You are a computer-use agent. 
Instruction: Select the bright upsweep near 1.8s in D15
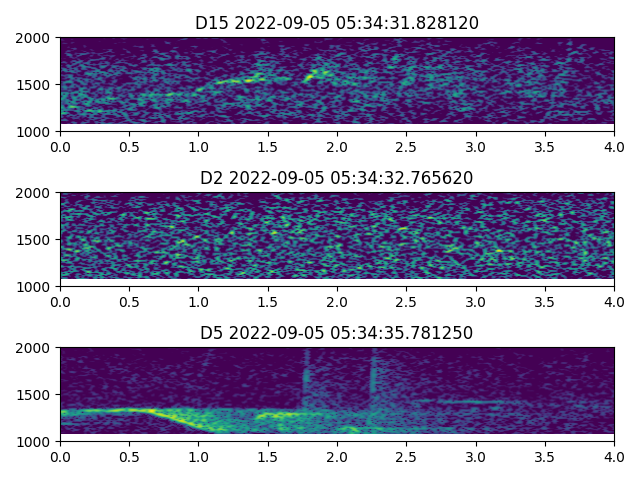tap(319, 73)
